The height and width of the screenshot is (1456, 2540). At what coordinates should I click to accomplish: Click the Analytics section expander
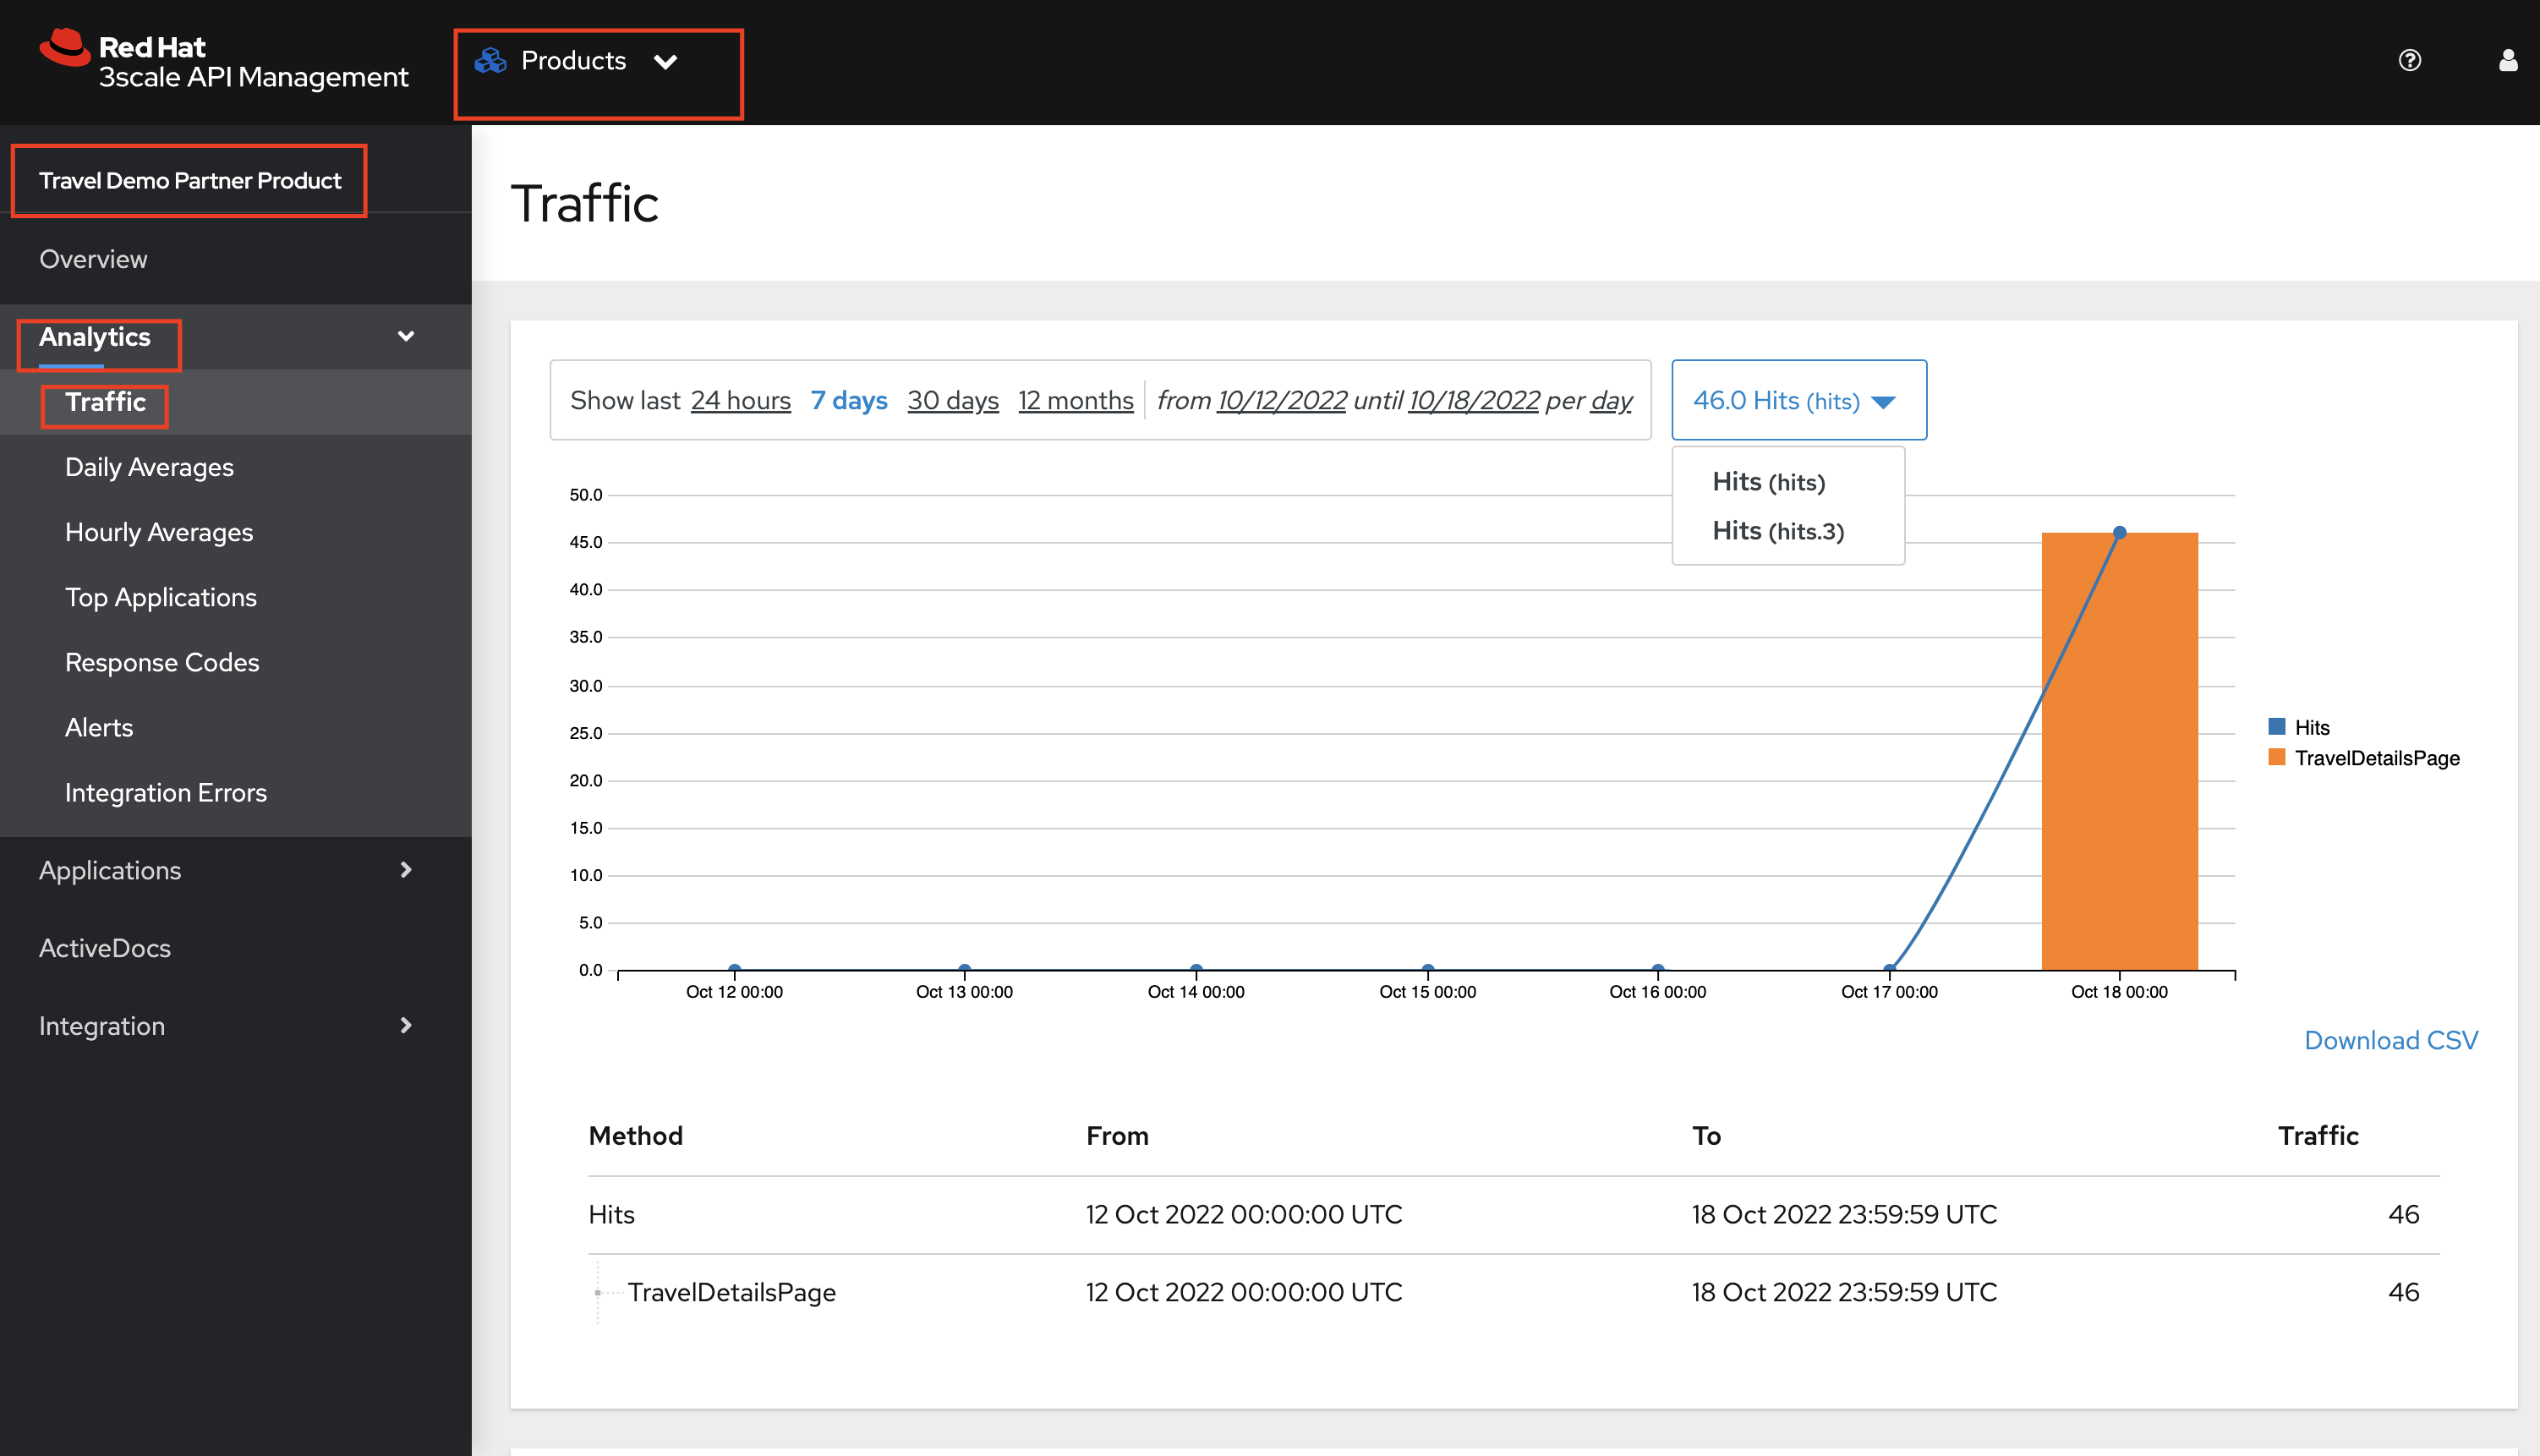[x=405, y=337]
